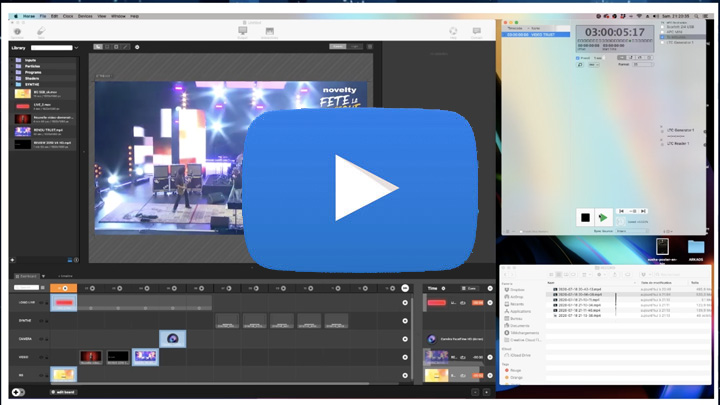Image resolution: width=720 pixels, height=405 pixels.
Task: Click the edit board button
Action: click(63, 392)
